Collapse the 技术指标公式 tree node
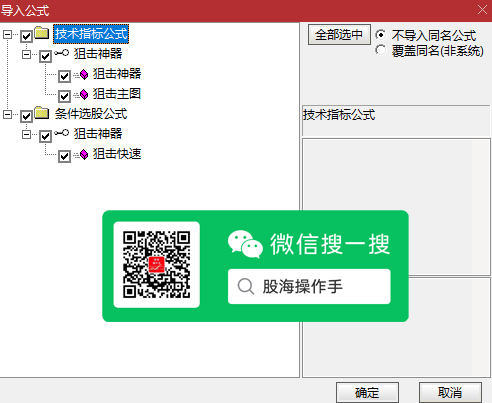The width and height of the screenshot is (492, 403). pyautogui.click(x=7, y=34)
